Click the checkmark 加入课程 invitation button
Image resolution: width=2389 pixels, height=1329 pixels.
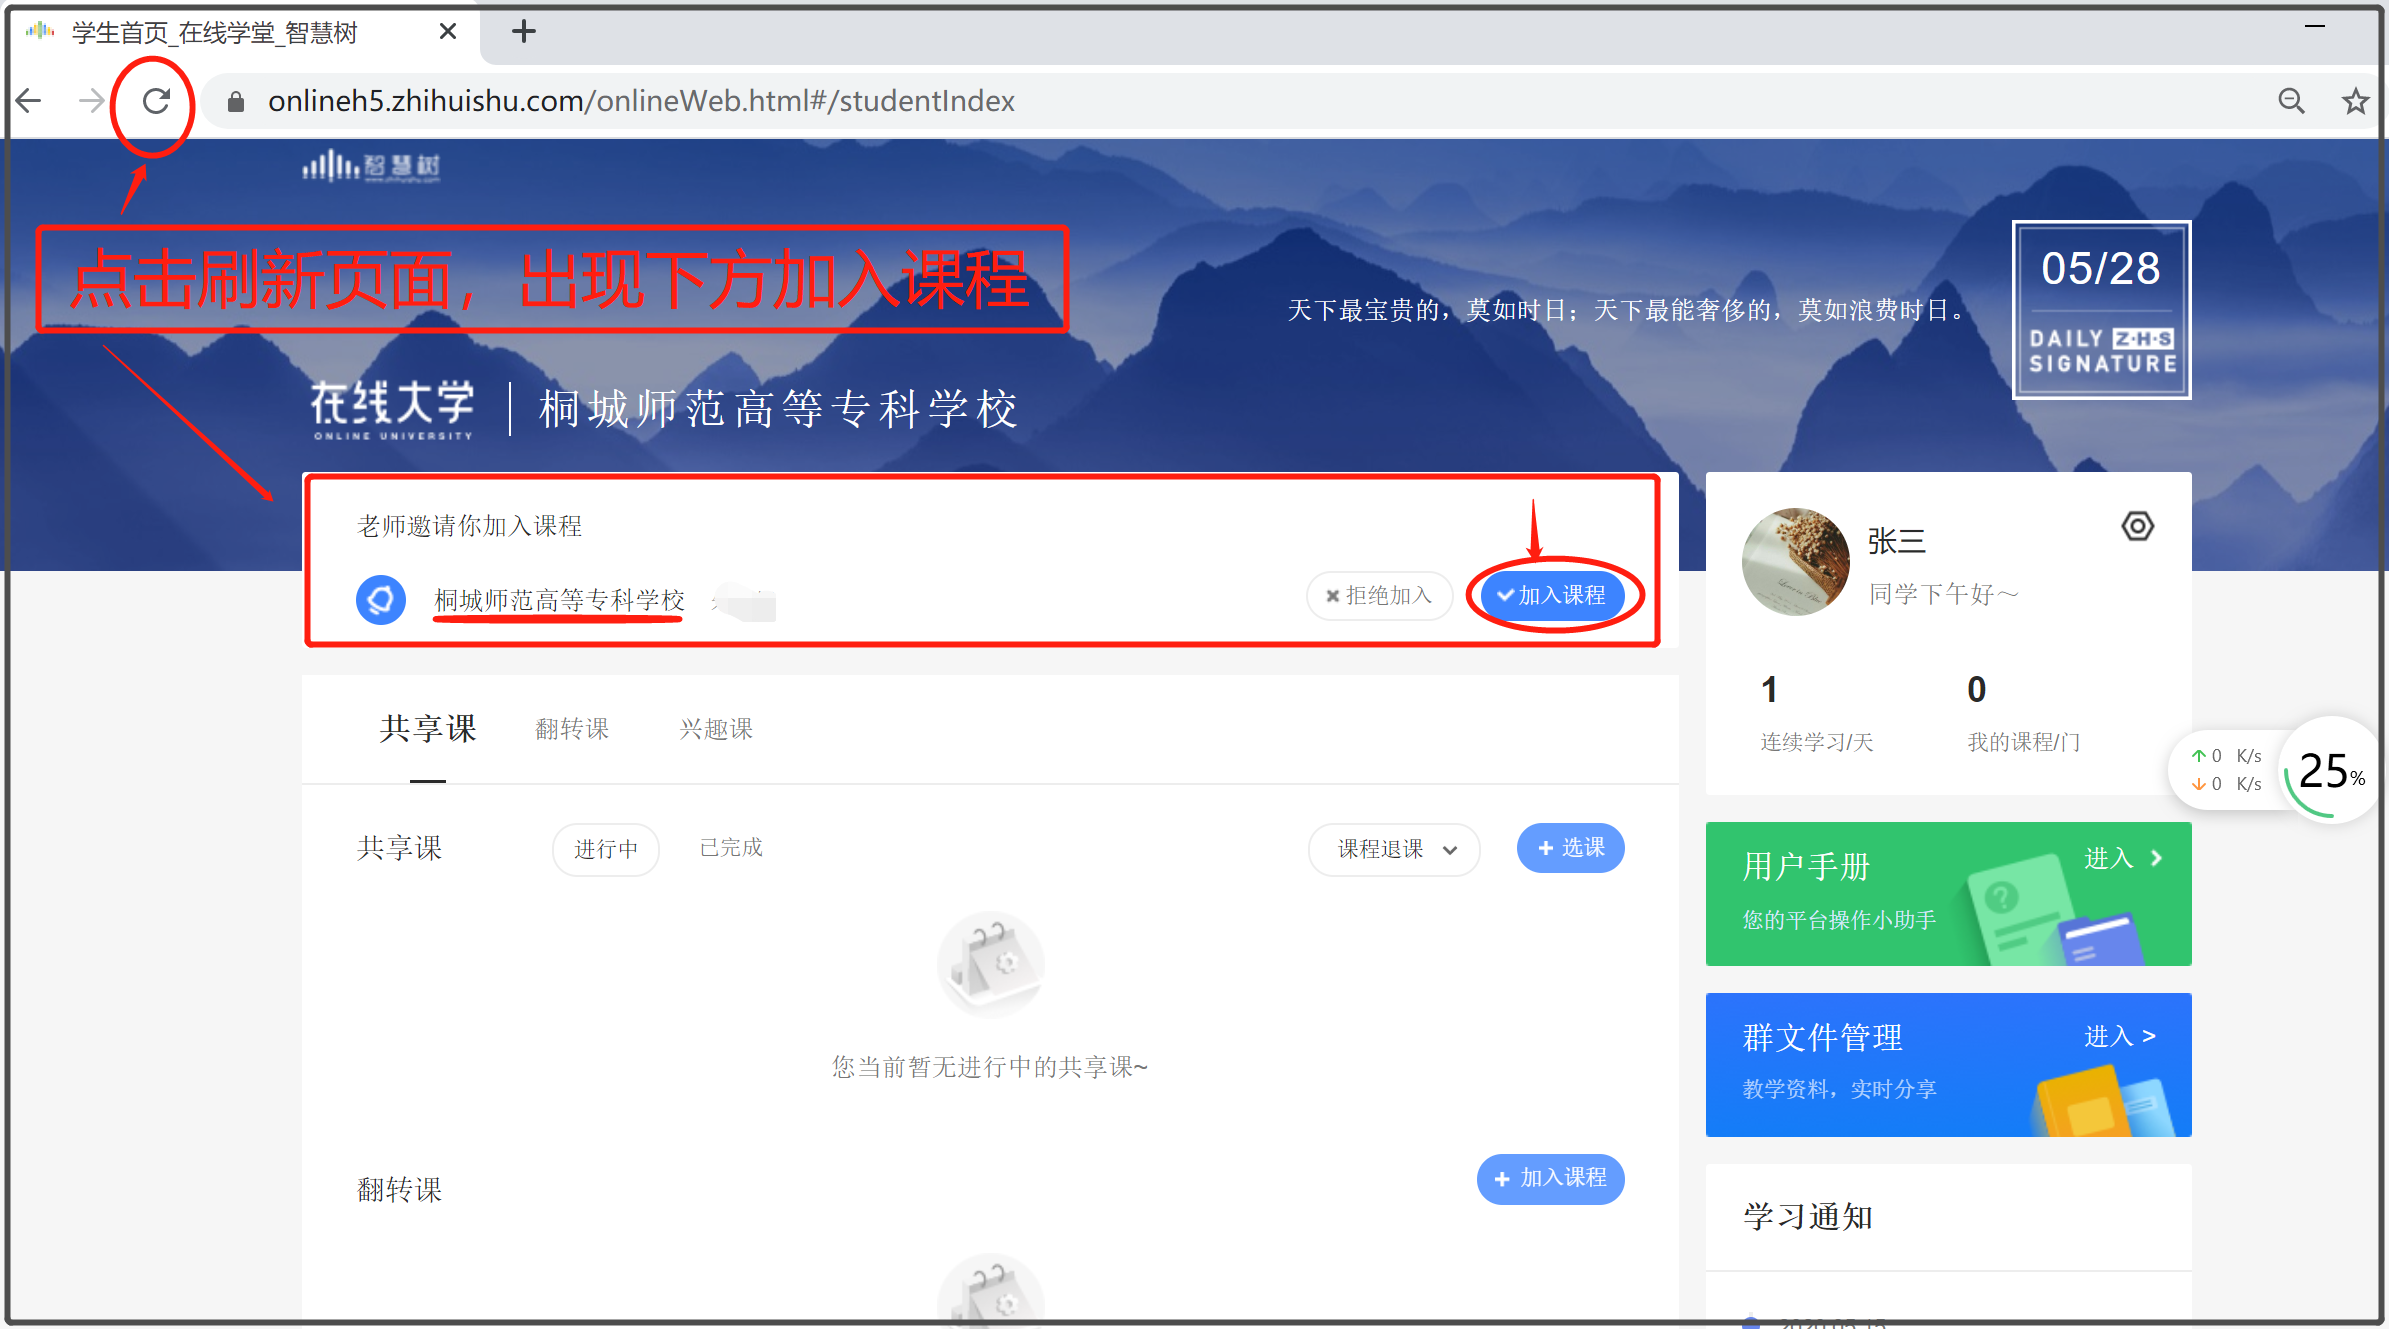pyautogui.click(x=1551, y=596)
